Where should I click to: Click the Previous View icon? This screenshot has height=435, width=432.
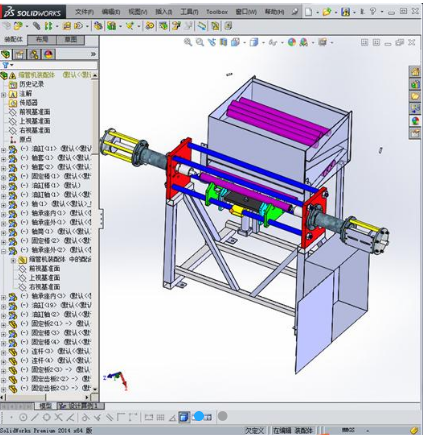[212, 42]
